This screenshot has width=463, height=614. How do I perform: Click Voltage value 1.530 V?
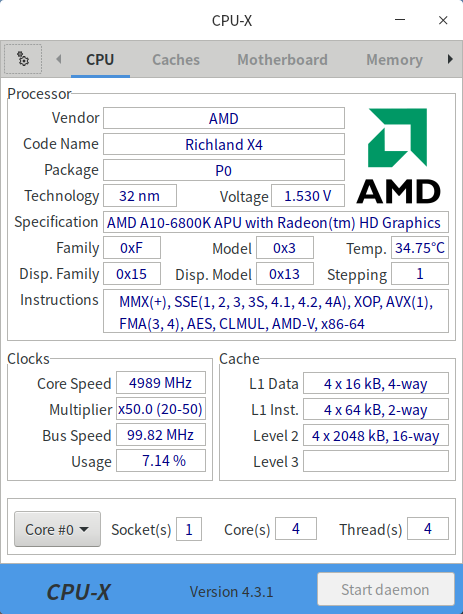coord(308,196)
